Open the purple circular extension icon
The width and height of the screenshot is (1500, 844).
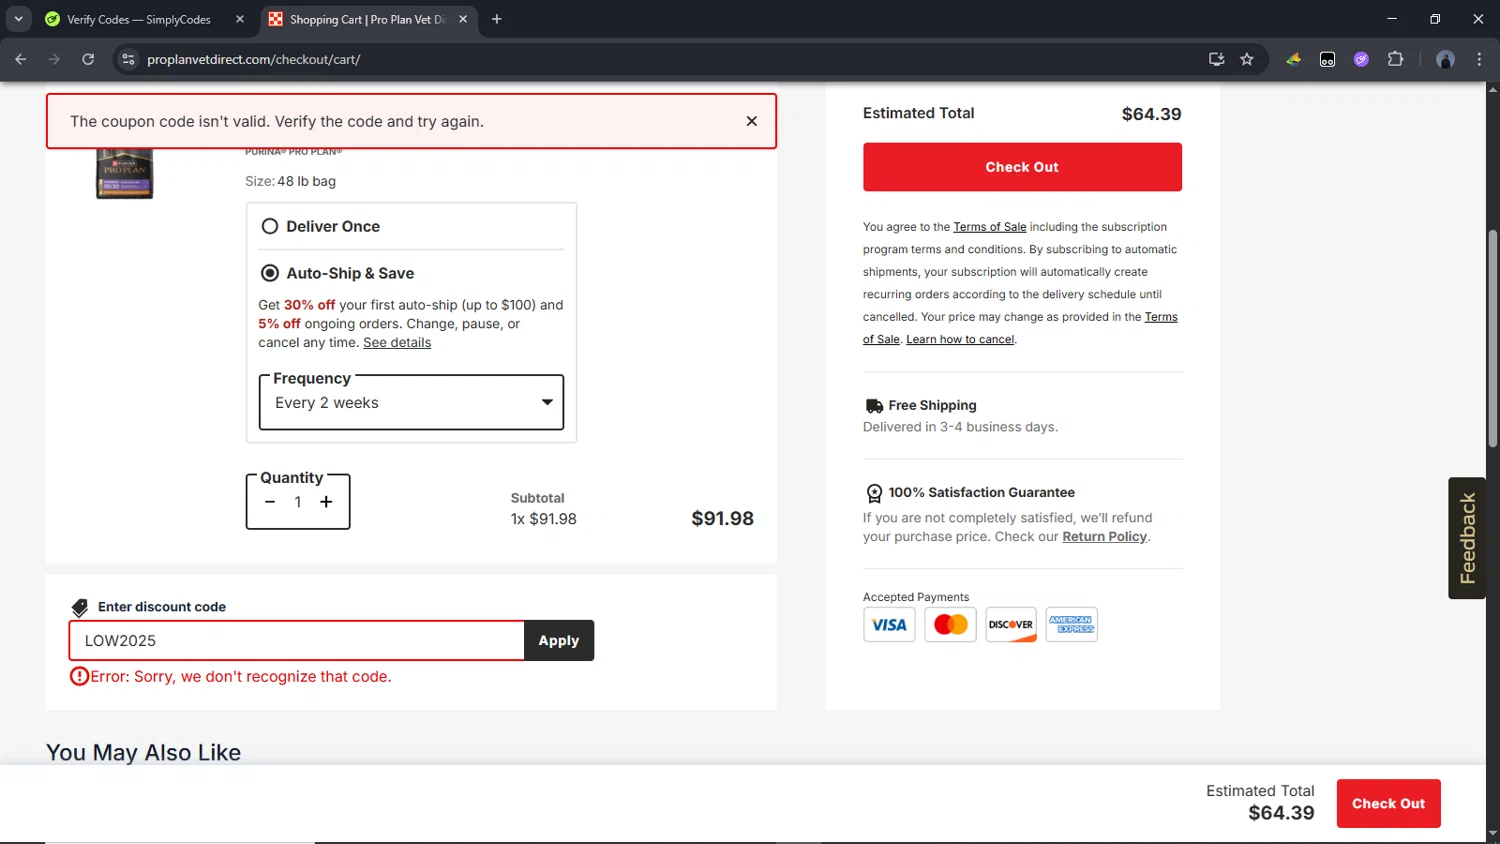coord(1361,59)
